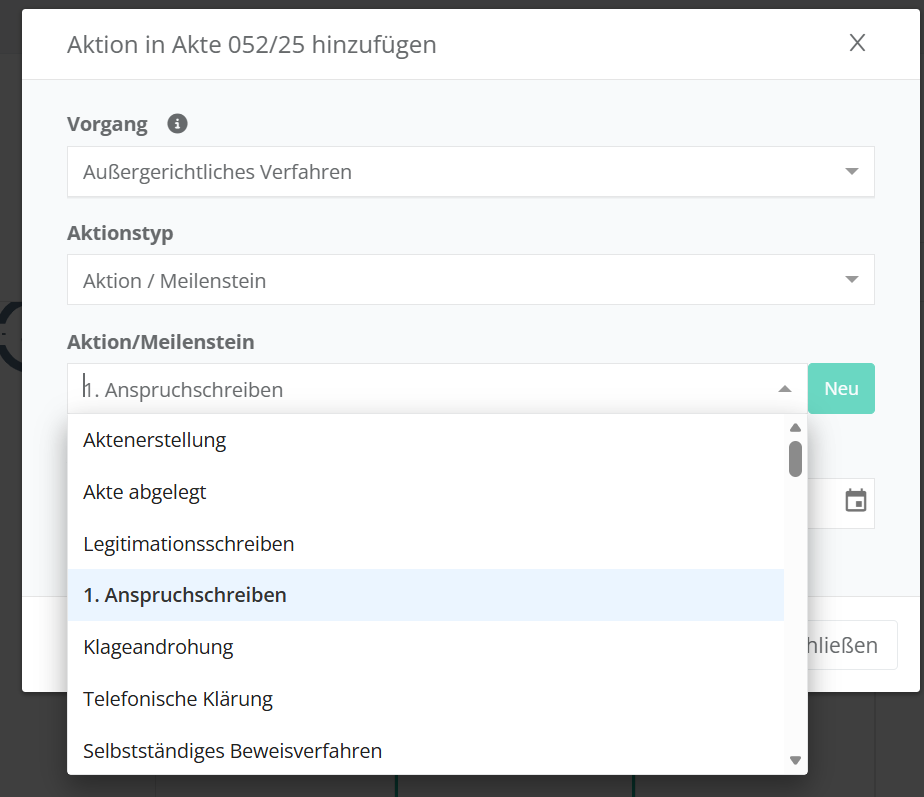Click the dropdown list scrollbar thumb
This screenshot has height=797, width=924.
pos(795,459)
